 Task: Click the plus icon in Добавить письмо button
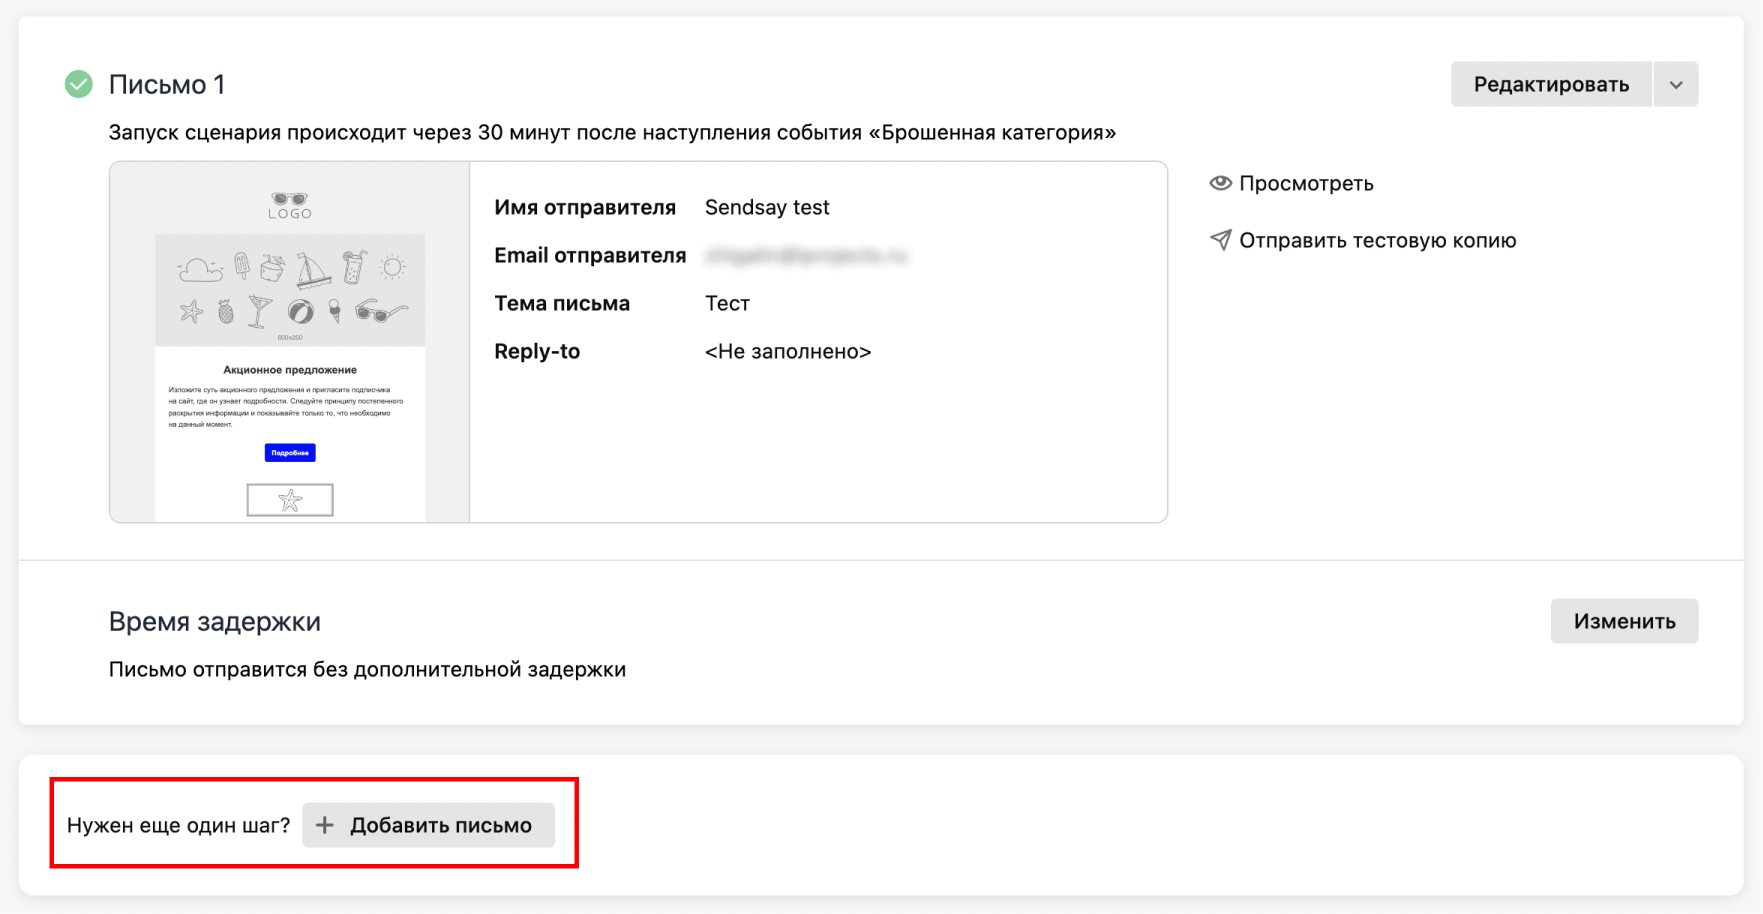pos(324,825)
